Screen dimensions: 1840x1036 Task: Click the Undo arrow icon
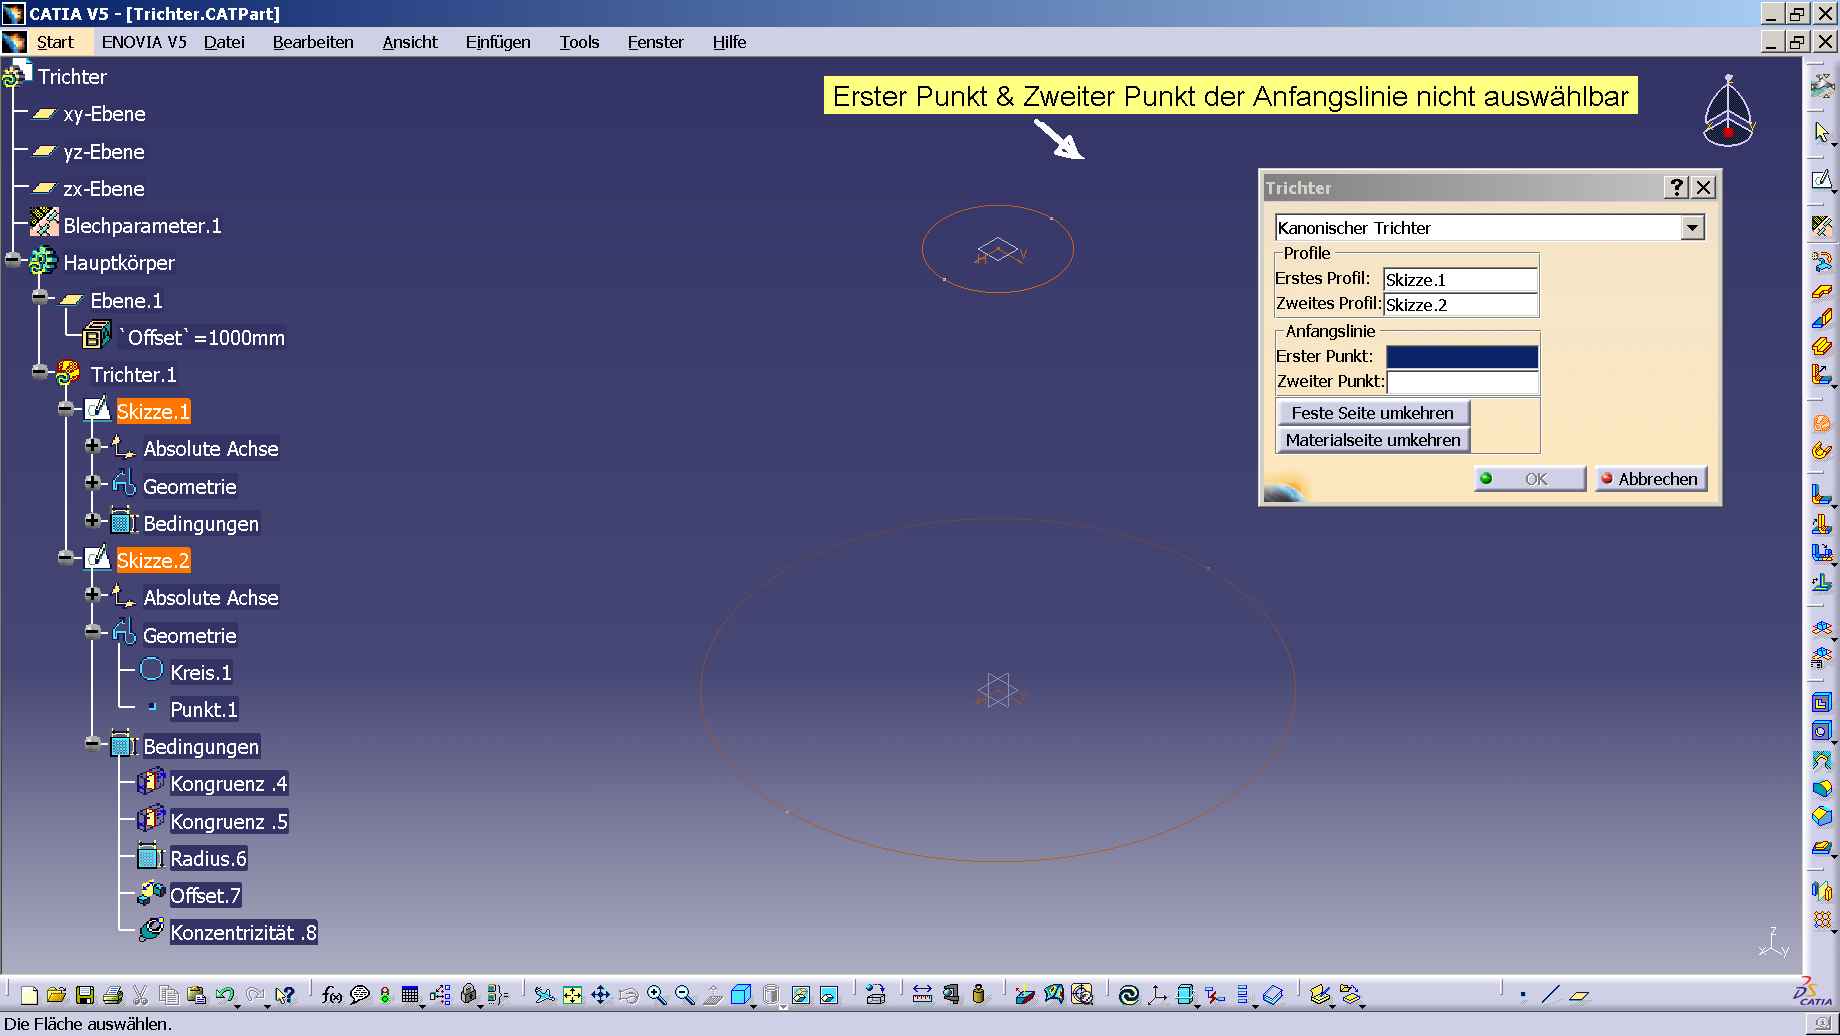pyautogui.click(x=225, y=995)
